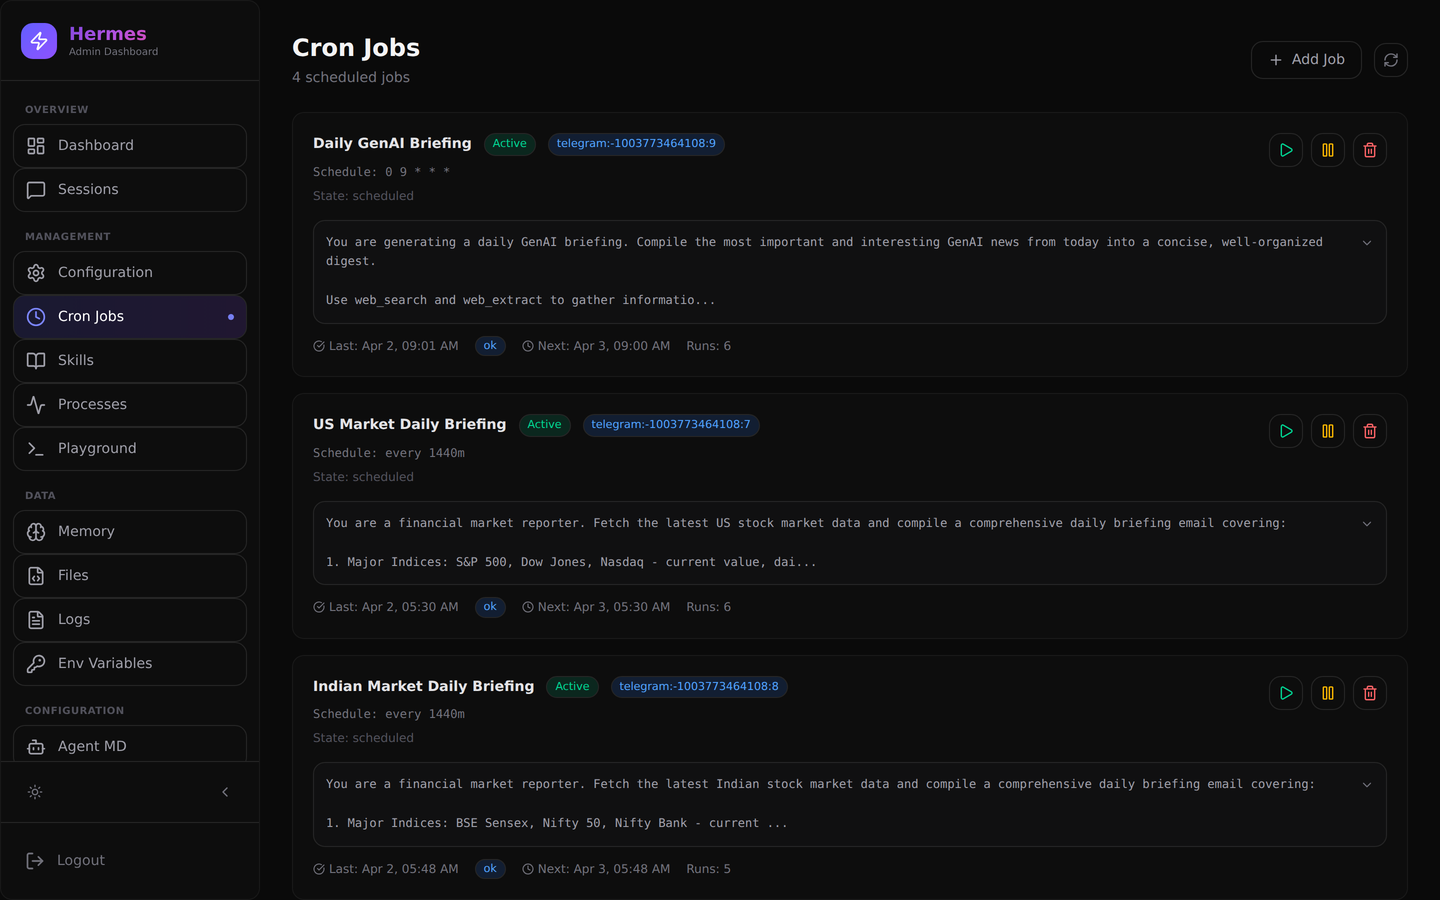Image resolution: width=1440 pixels, height=900 pixels.
Task: Open the Processes section
Action: 130,405
